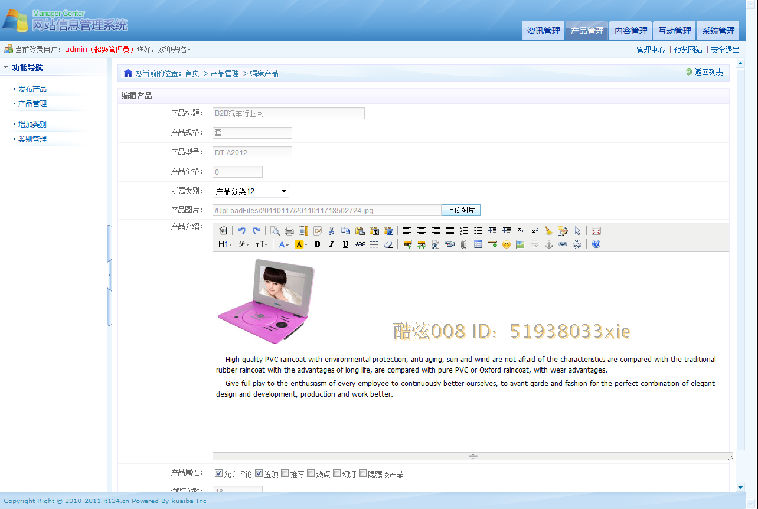Apply strikethrough with the ABC icon
Screen dimensions: 758x509
pyautogui.click(x=360, y=245)
